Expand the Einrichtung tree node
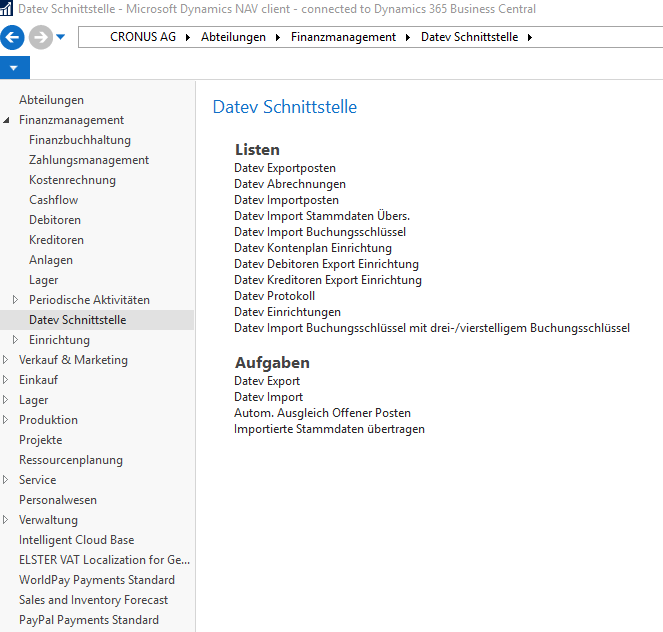Image resolution: width=663 pixels, height=632 pixels. click(x=14, y=340)
